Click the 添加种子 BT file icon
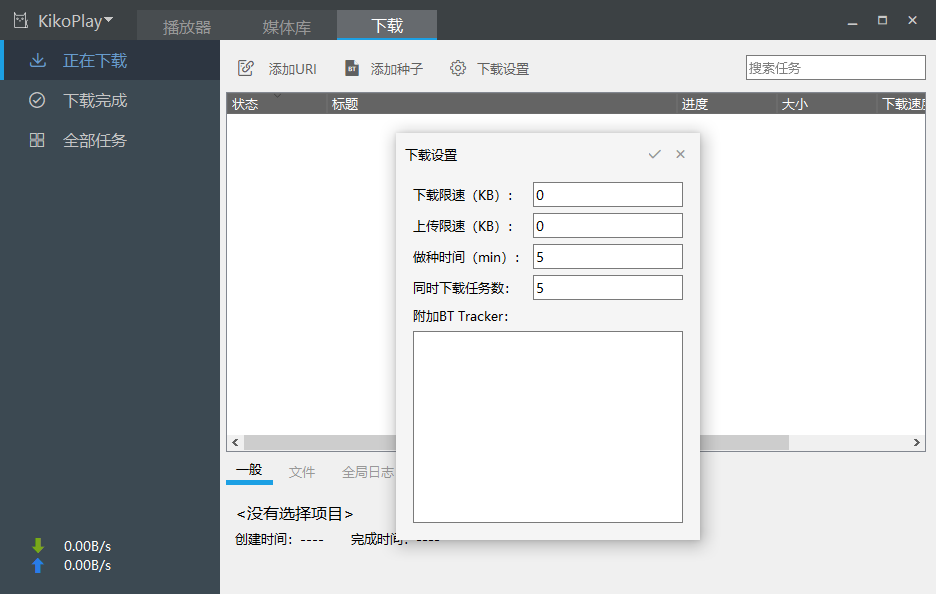 pyautogui.click(x=352, y=68)
